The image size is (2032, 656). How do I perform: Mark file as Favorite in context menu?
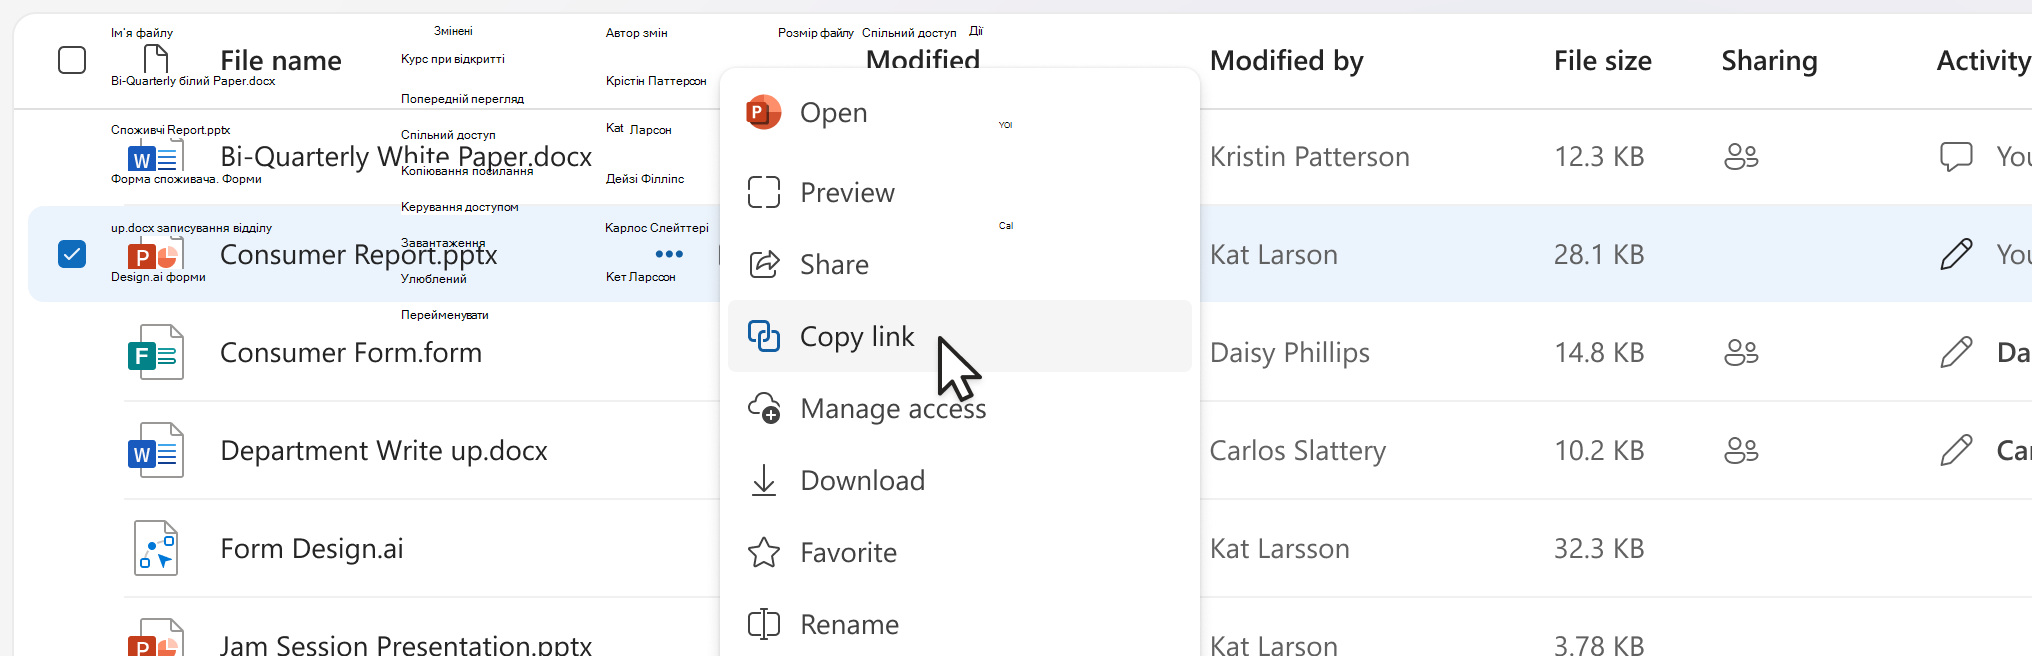960,552
